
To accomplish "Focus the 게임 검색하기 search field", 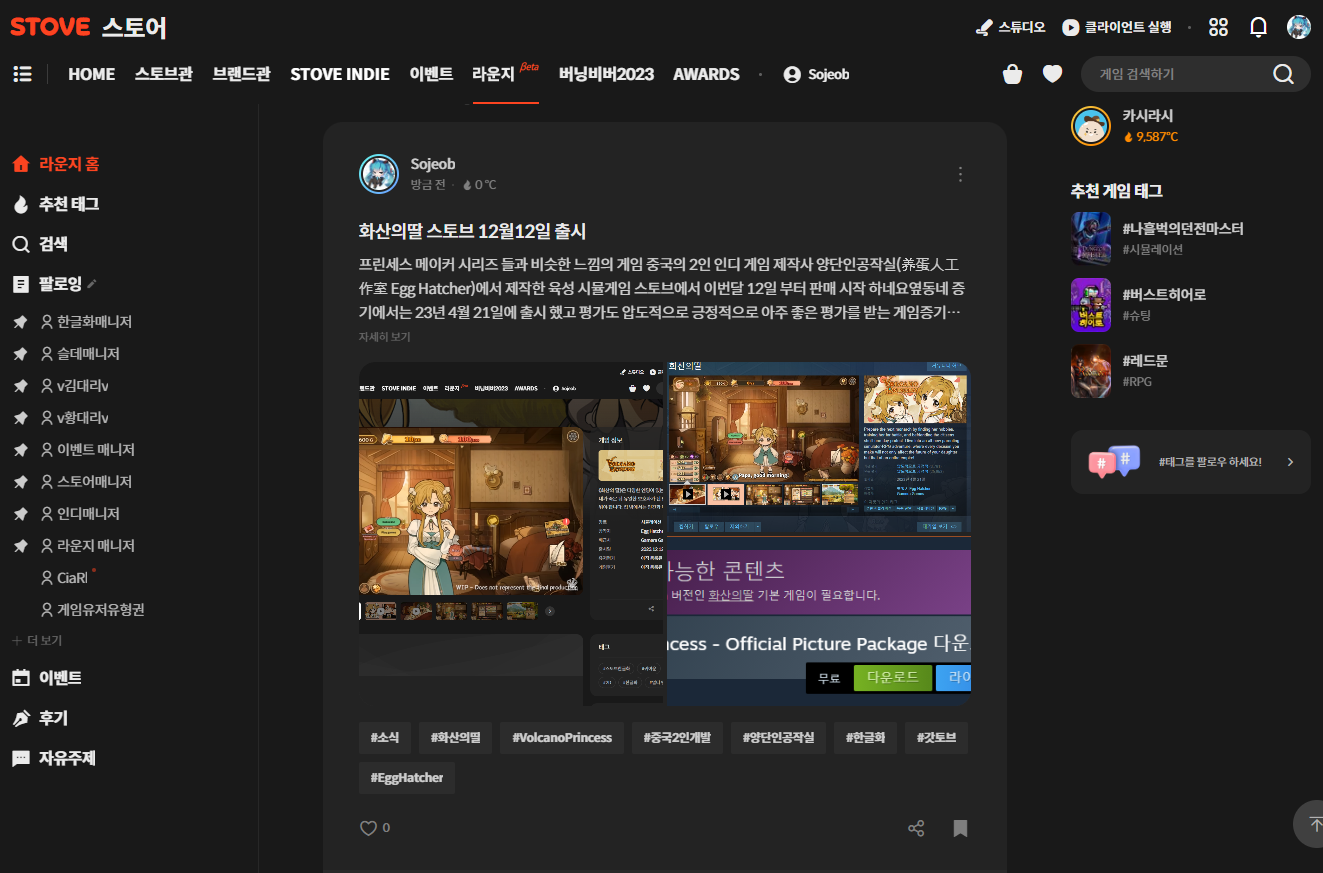I will (1180, 74).
